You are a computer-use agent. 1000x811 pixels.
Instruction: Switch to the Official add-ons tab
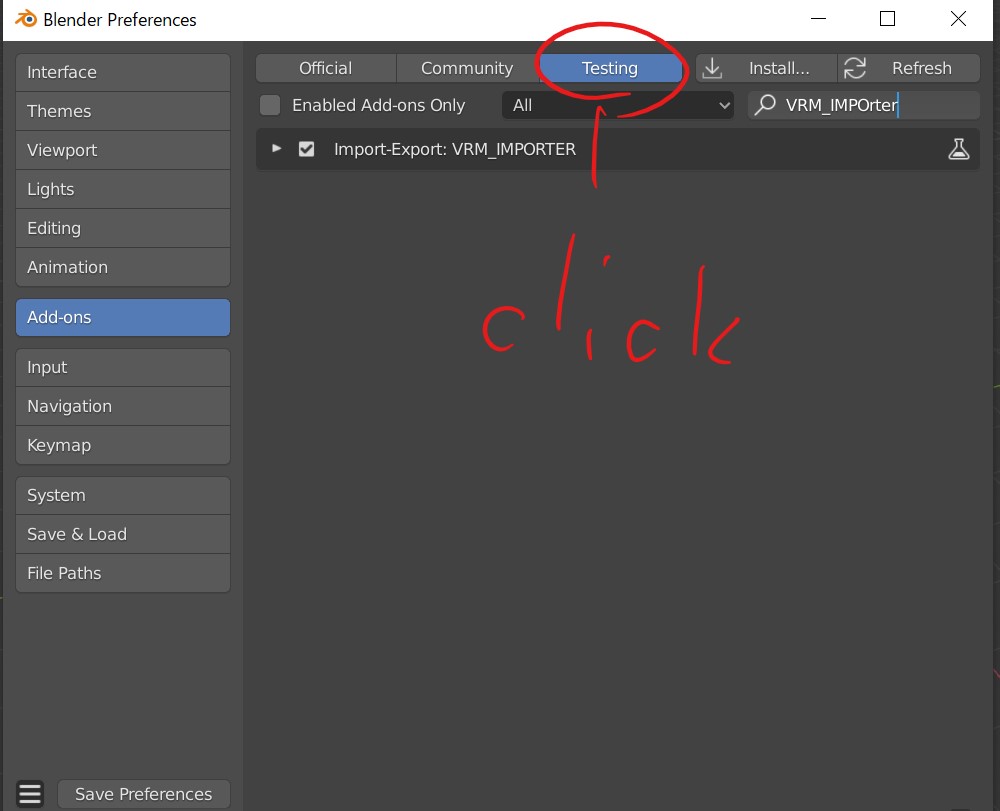(x=325, y=68)
